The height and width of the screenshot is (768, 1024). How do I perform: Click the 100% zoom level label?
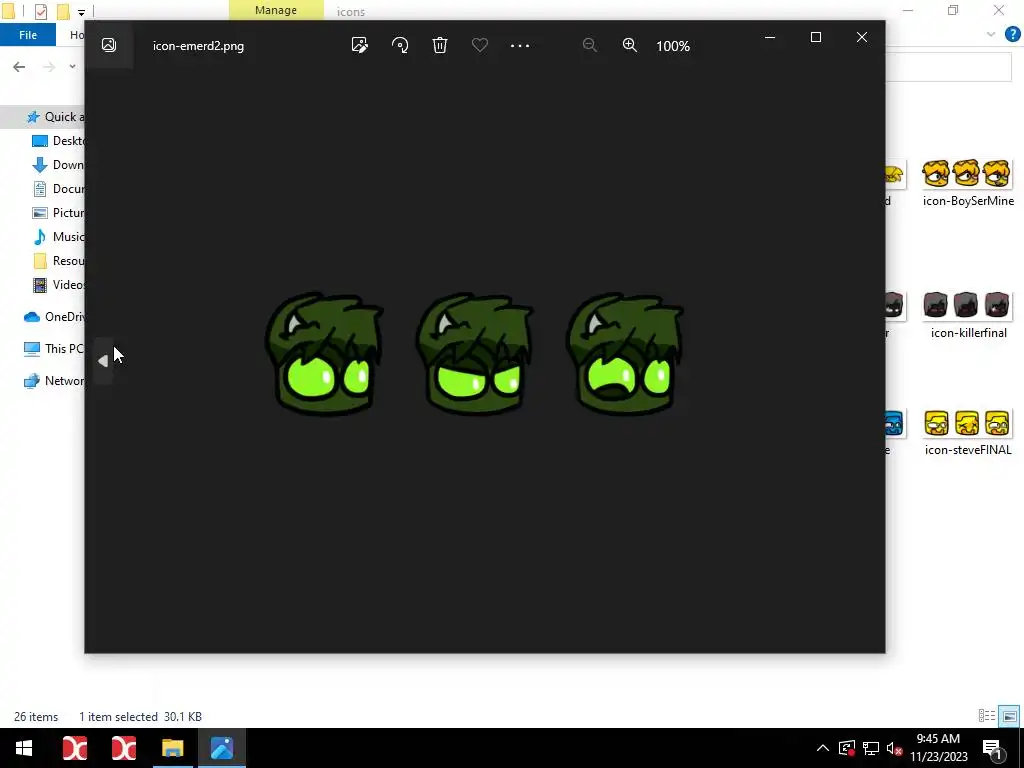click(673, 46)
